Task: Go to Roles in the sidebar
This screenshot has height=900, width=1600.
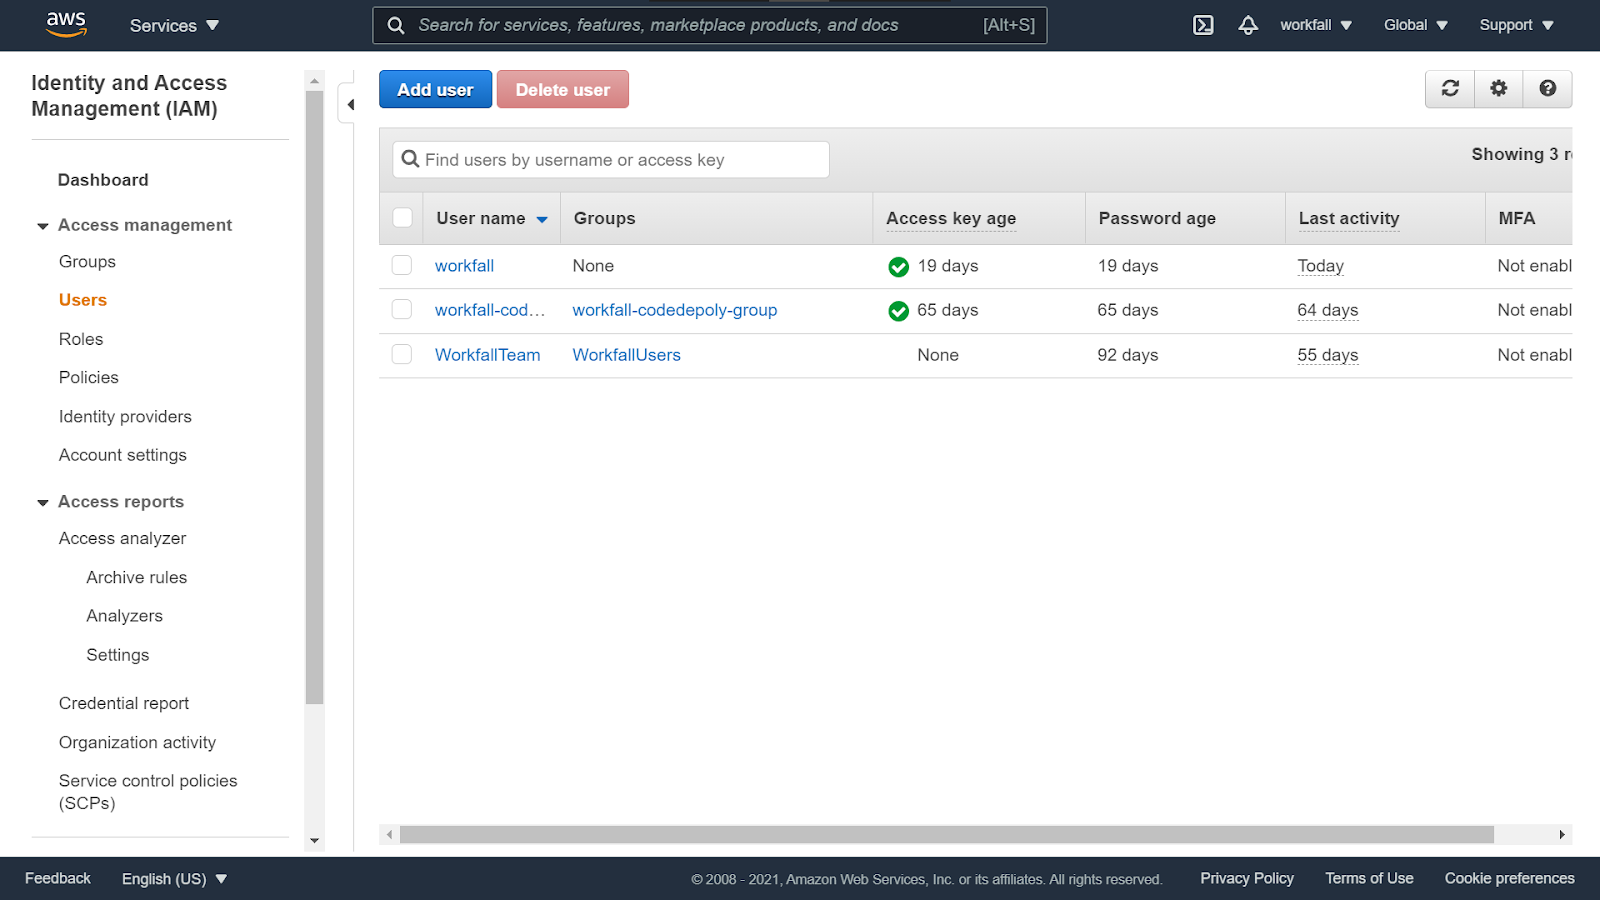Action: click(x=81, y=339)
